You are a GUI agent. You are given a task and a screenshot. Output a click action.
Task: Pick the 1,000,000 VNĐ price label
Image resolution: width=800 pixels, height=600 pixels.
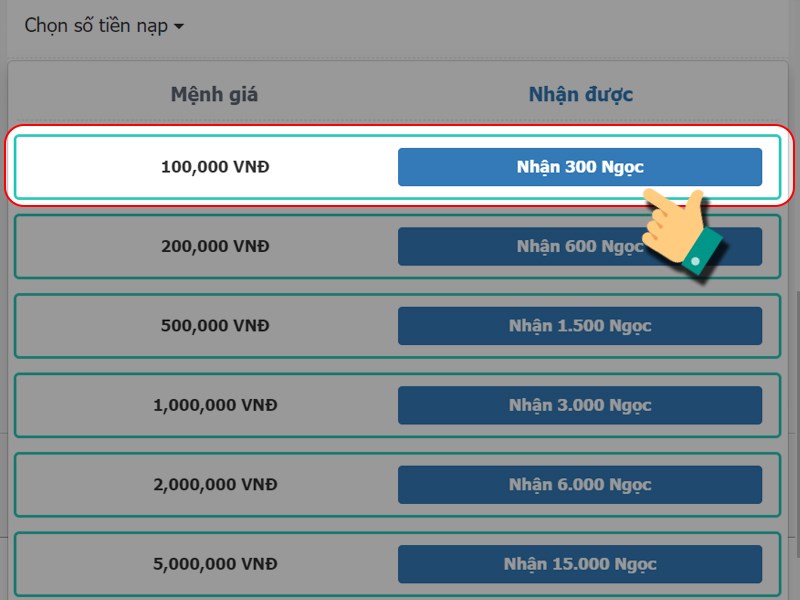(x=215, y=405)
